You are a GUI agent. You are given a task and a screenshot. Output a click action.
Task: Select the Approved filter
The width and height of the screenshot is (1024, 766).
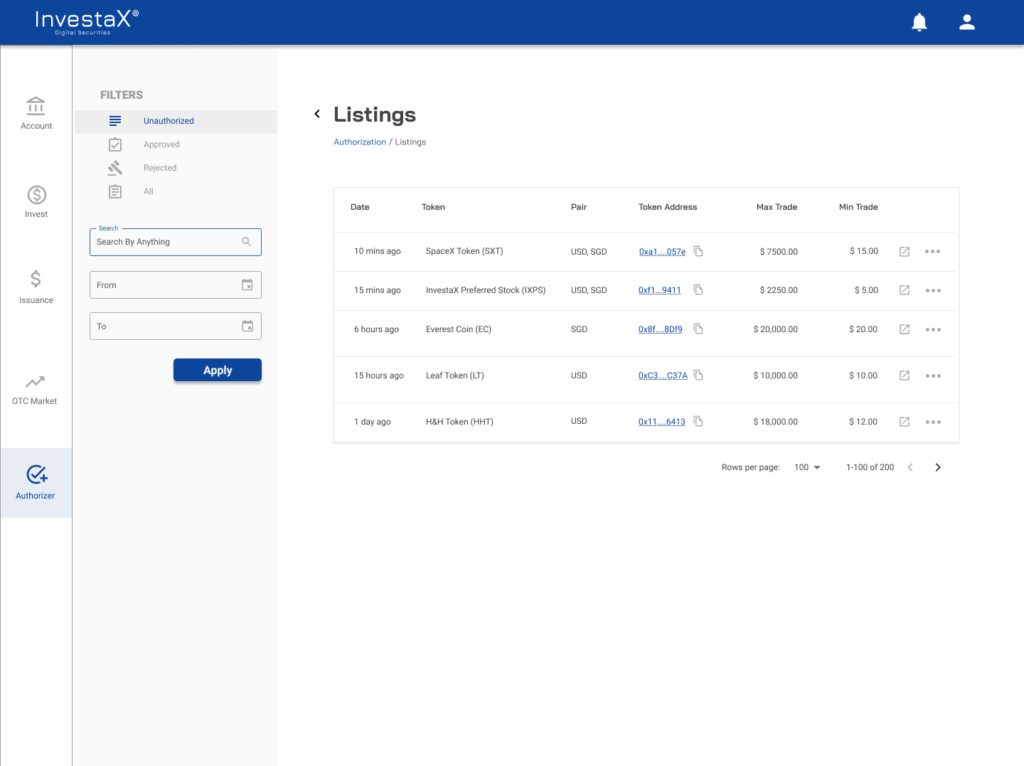click(x=160, y=144)
